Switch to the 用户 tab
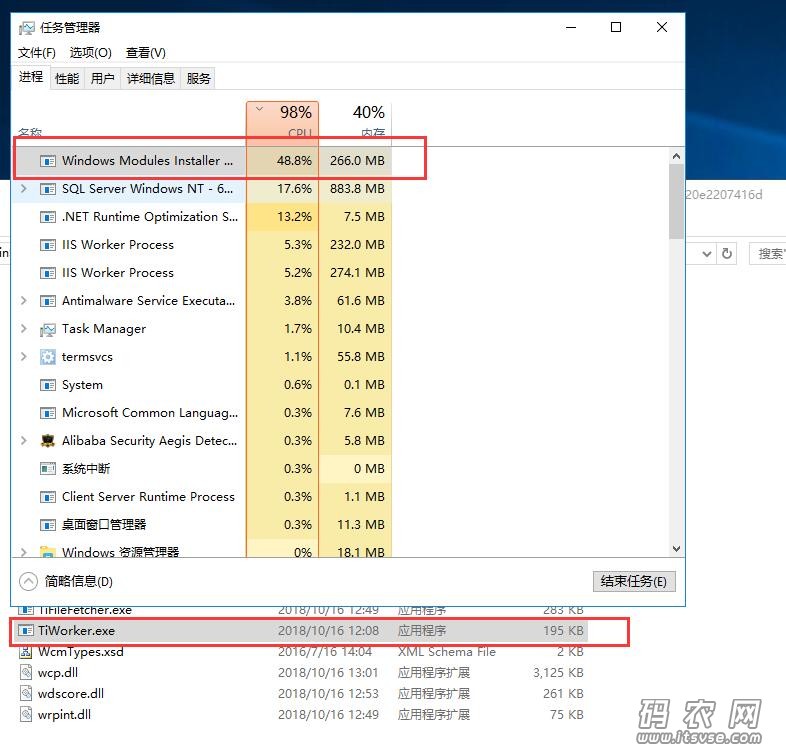This screenshot has height=749, width=786. [103, 79]
